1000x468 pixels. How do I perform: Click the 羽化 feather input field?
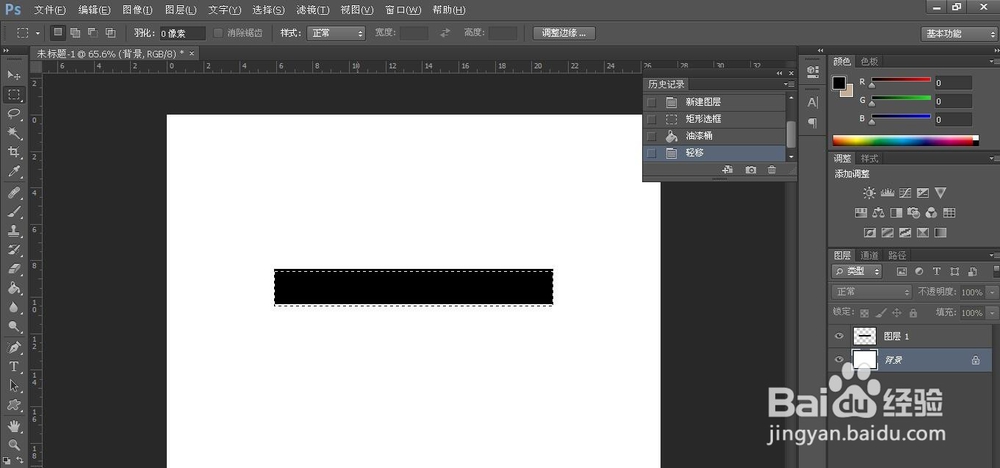[182, 33]
